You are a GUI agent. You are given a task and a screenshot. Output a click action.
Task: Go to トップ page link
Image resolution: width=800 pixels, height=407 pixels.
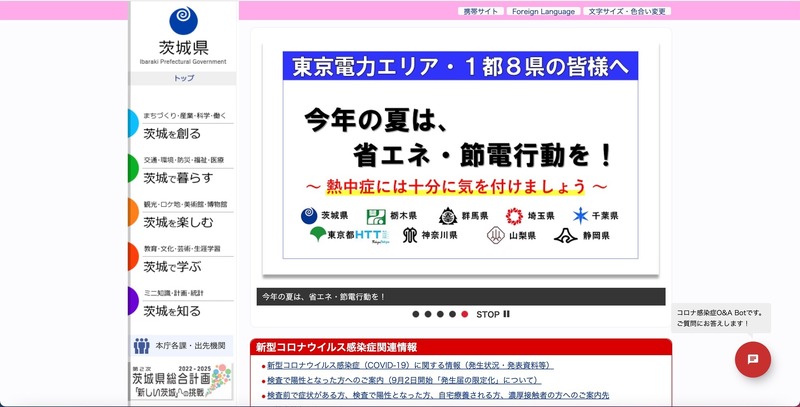coord(184,78)
